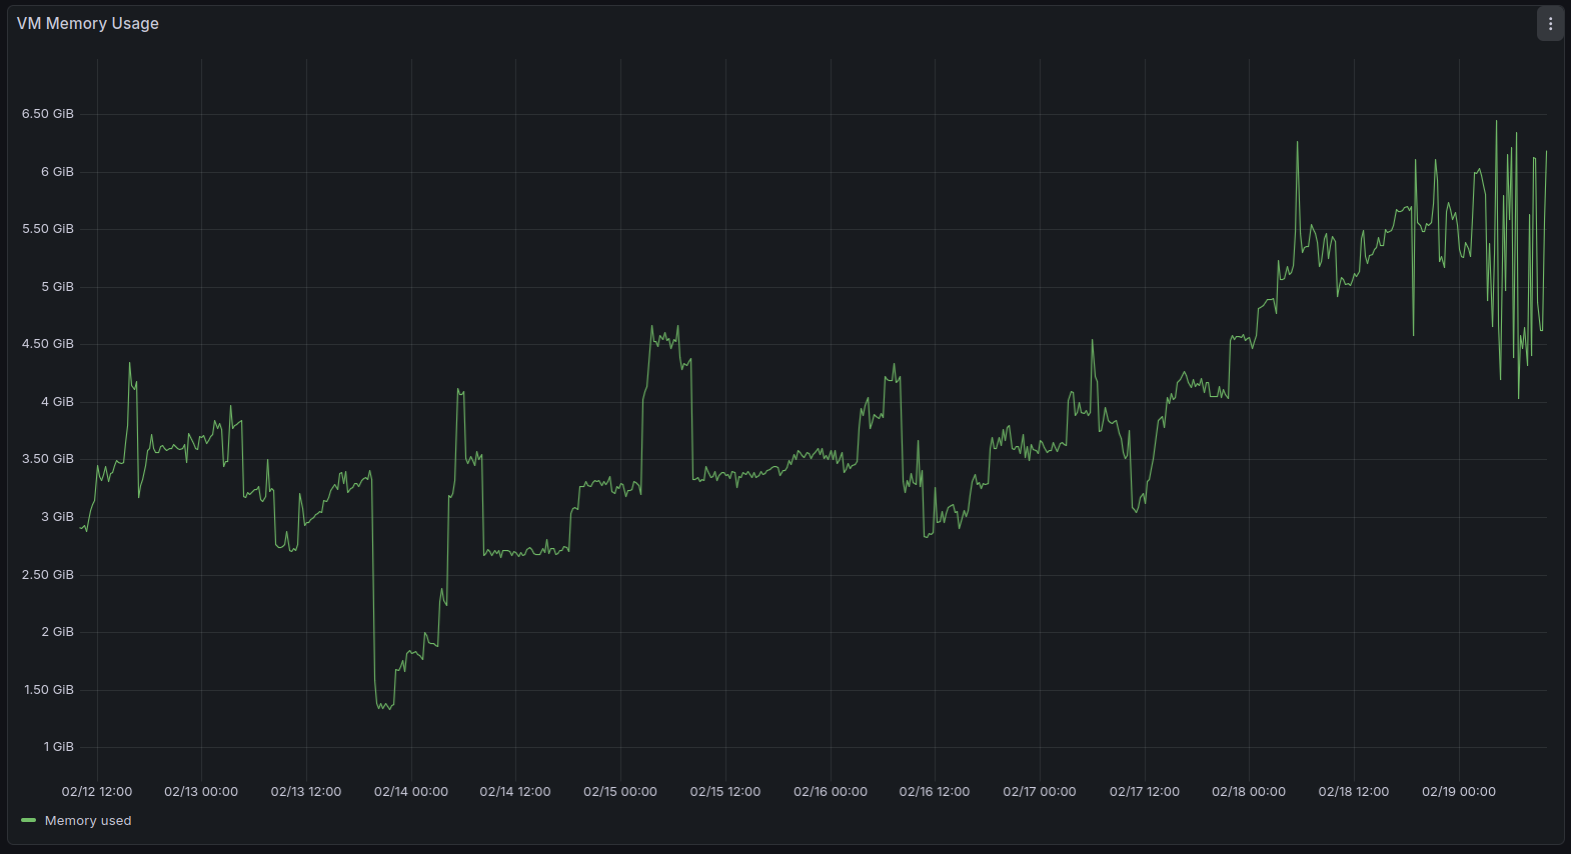Viewport: 1571px width, 854px height.
Task: Click the 02/12 12:00 time axis label
Action: pyautogui.click(x=97, y=792)
